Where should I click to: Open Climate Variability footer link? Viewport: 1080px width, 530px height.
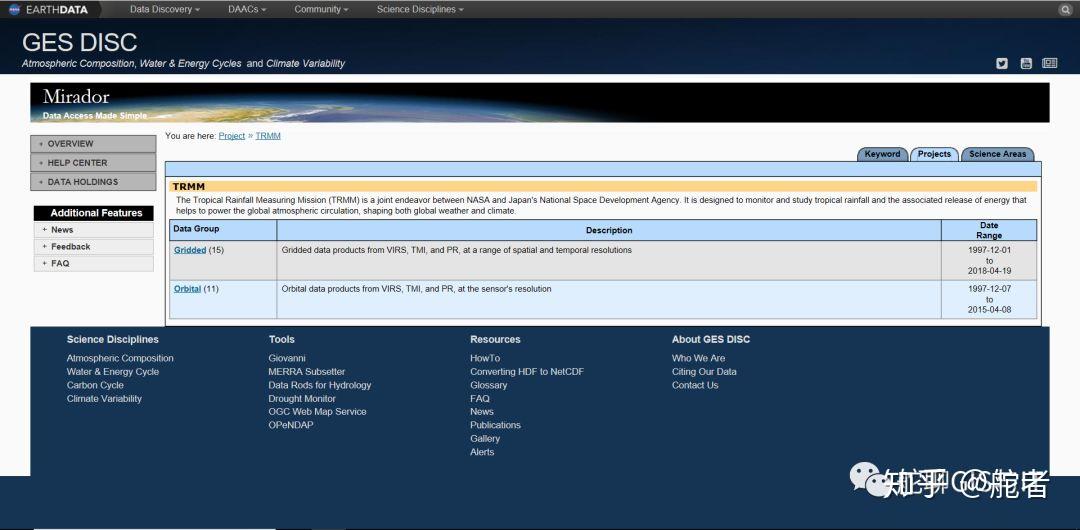point(104,398)
